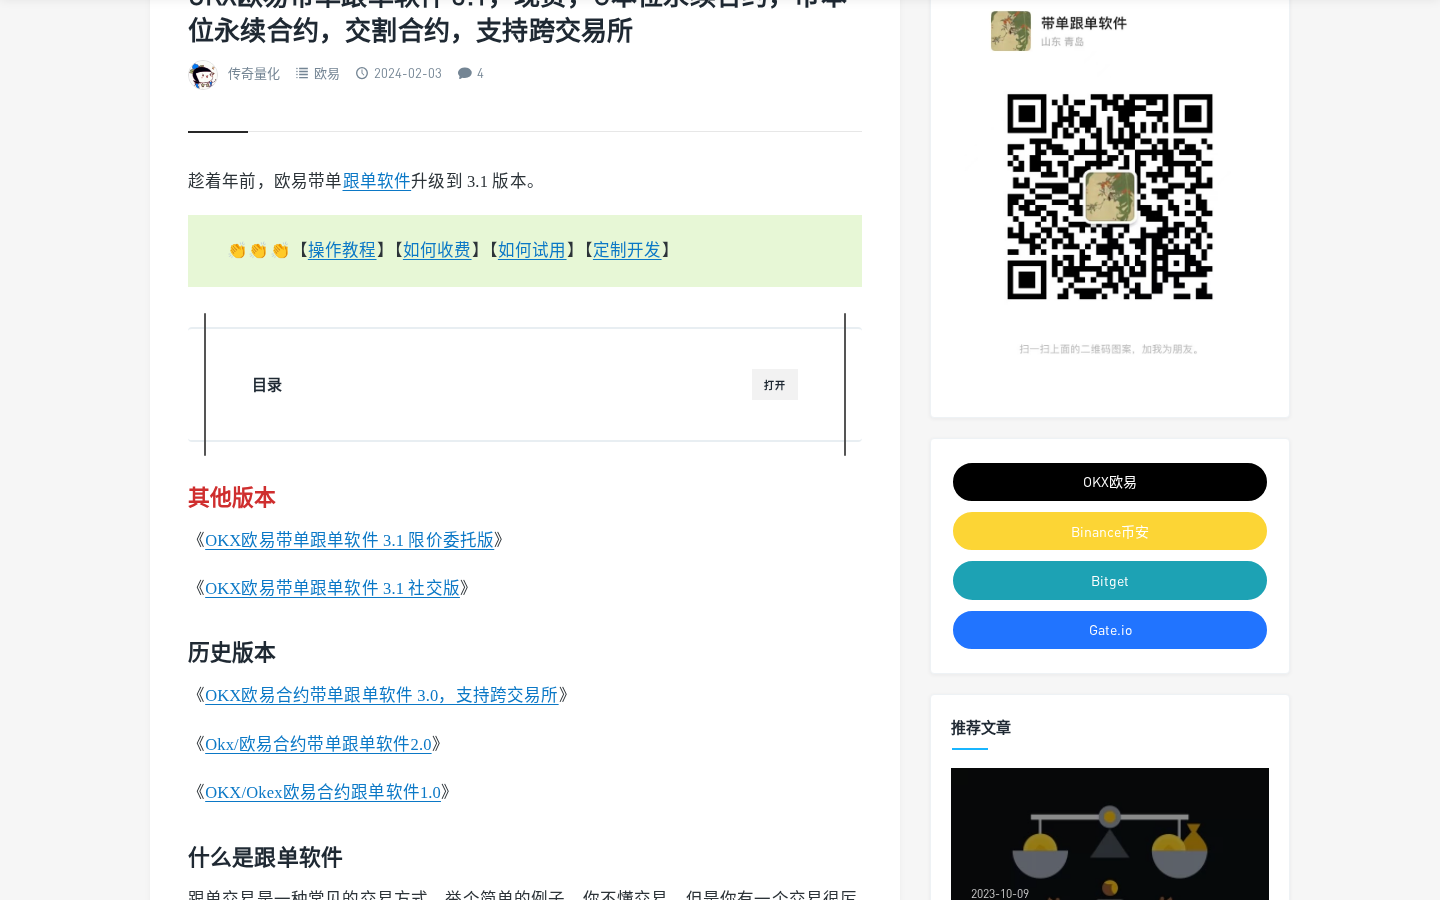This screenshot has height=900, width=1440.
Task: Click the author avatar of 传奇量化
Action: click(203, 74)
